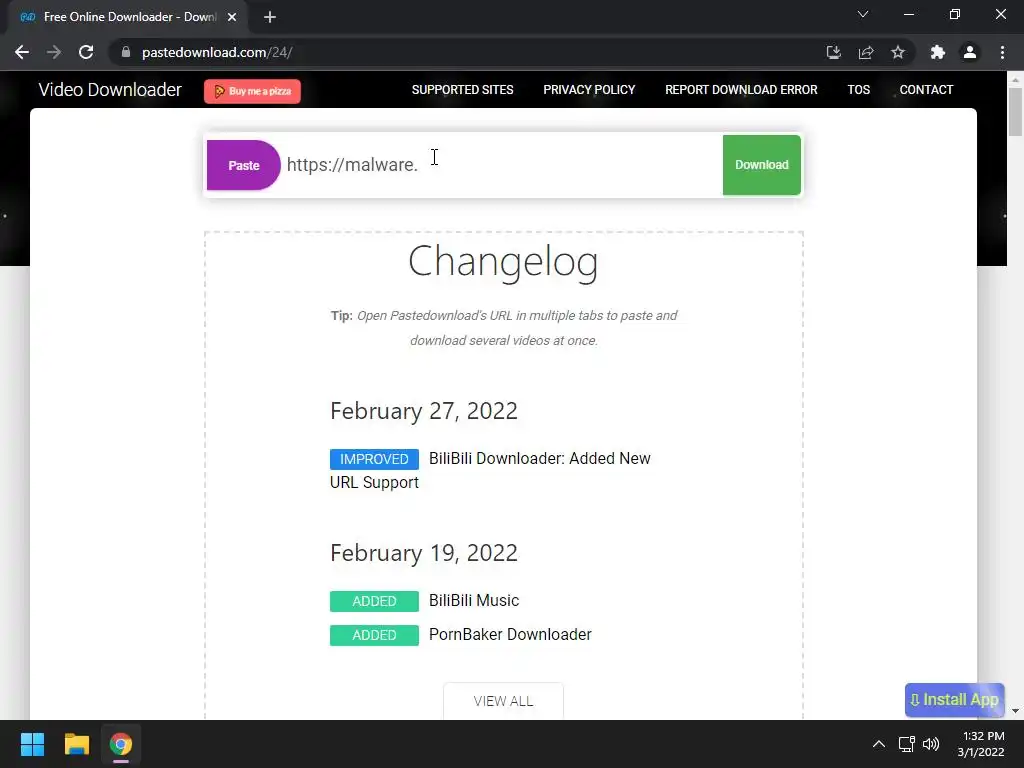Click scrollbar down arrow
1024x768 pixels.
tap(1015, 711)
